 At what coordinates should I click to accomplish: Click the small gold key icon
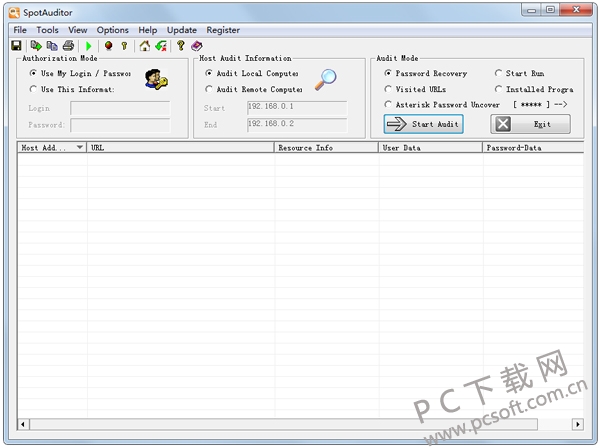(124, 46)
